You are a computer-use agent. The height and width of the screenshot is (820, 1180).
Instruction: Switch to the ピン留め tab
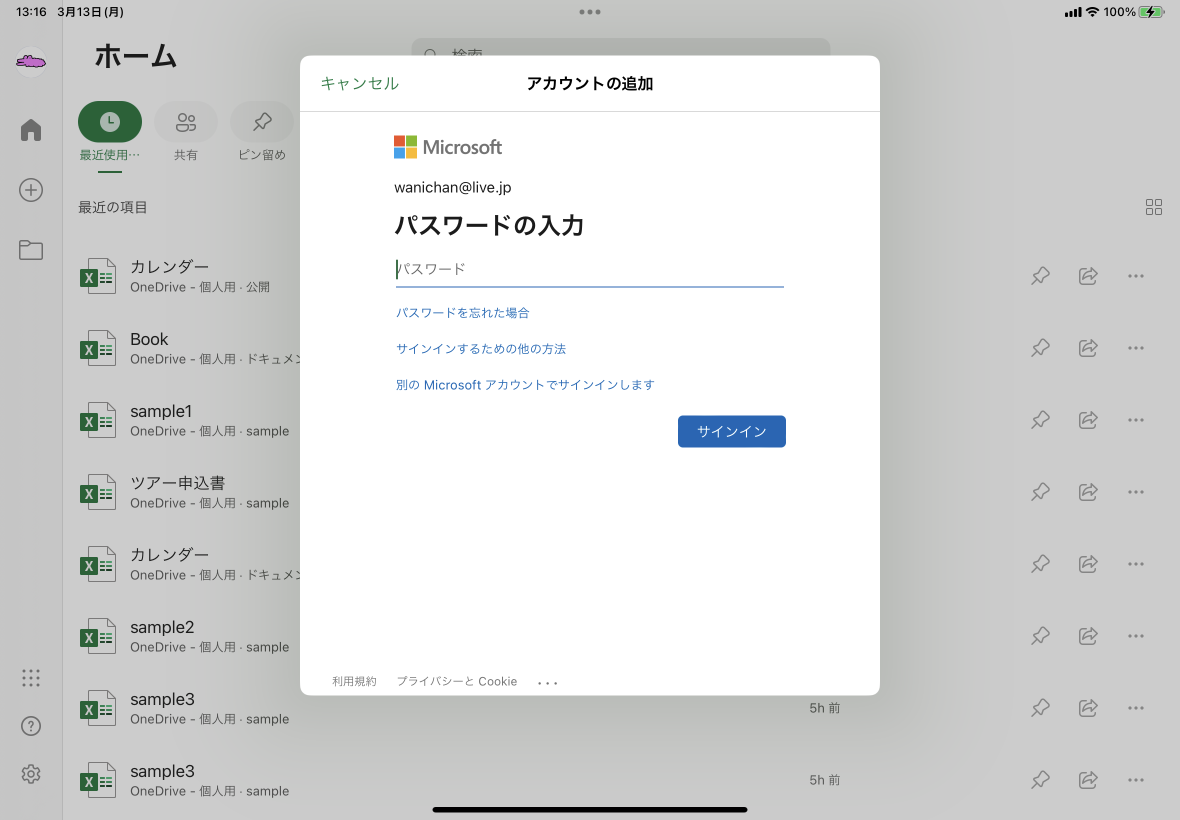click(x=261, y=131)
